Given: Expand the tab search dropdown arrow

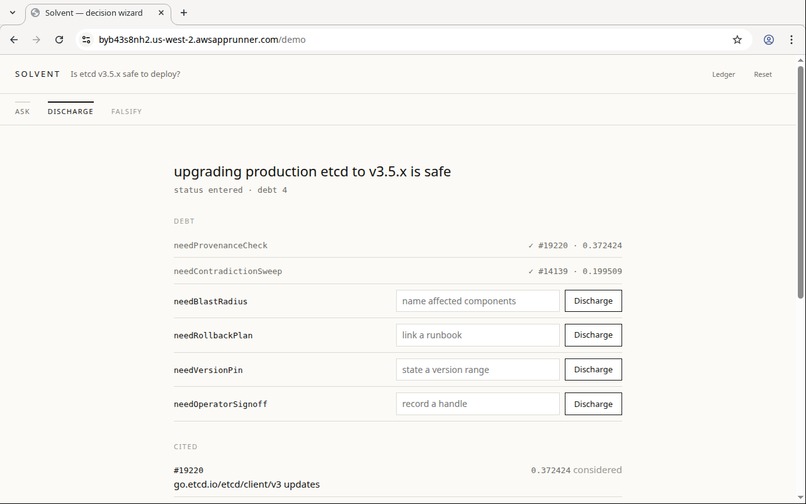Looking at the screenshot, I should tap(12, 13).
